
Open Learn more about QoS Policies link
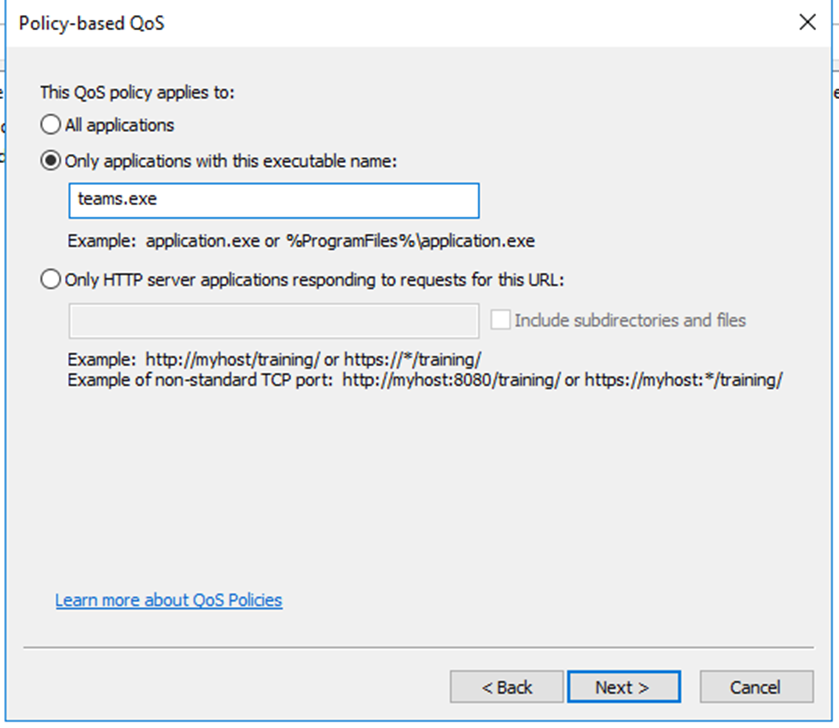pyautogui.click(x=169, y=600)
